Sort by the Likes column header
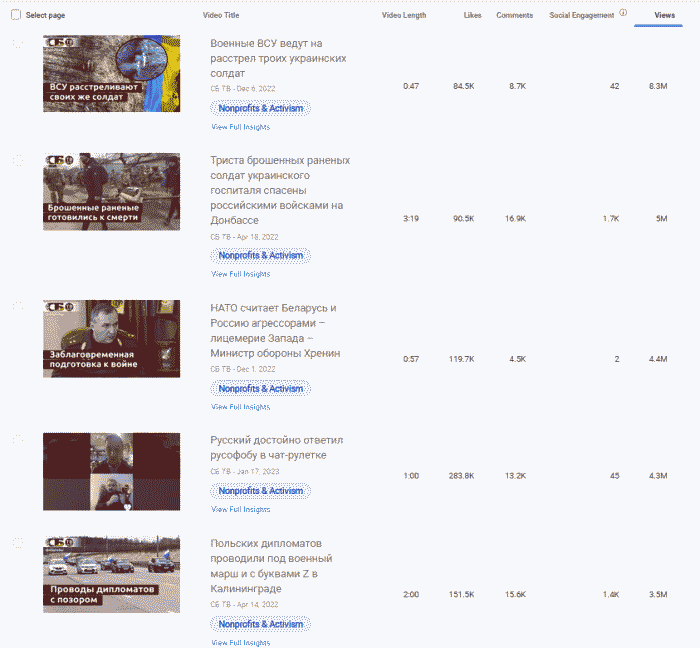This screenshot has width=700, height=648. [472, 15]
